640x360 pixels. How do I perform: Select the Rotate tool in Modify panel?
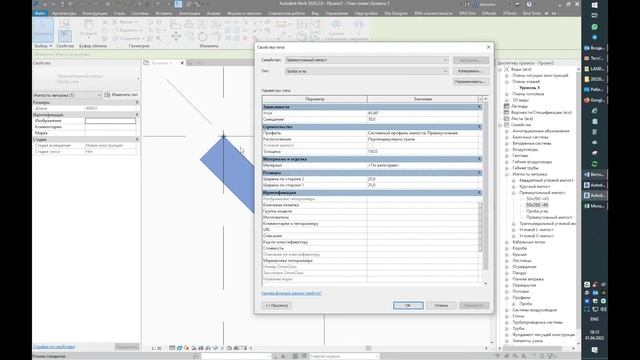203,37
